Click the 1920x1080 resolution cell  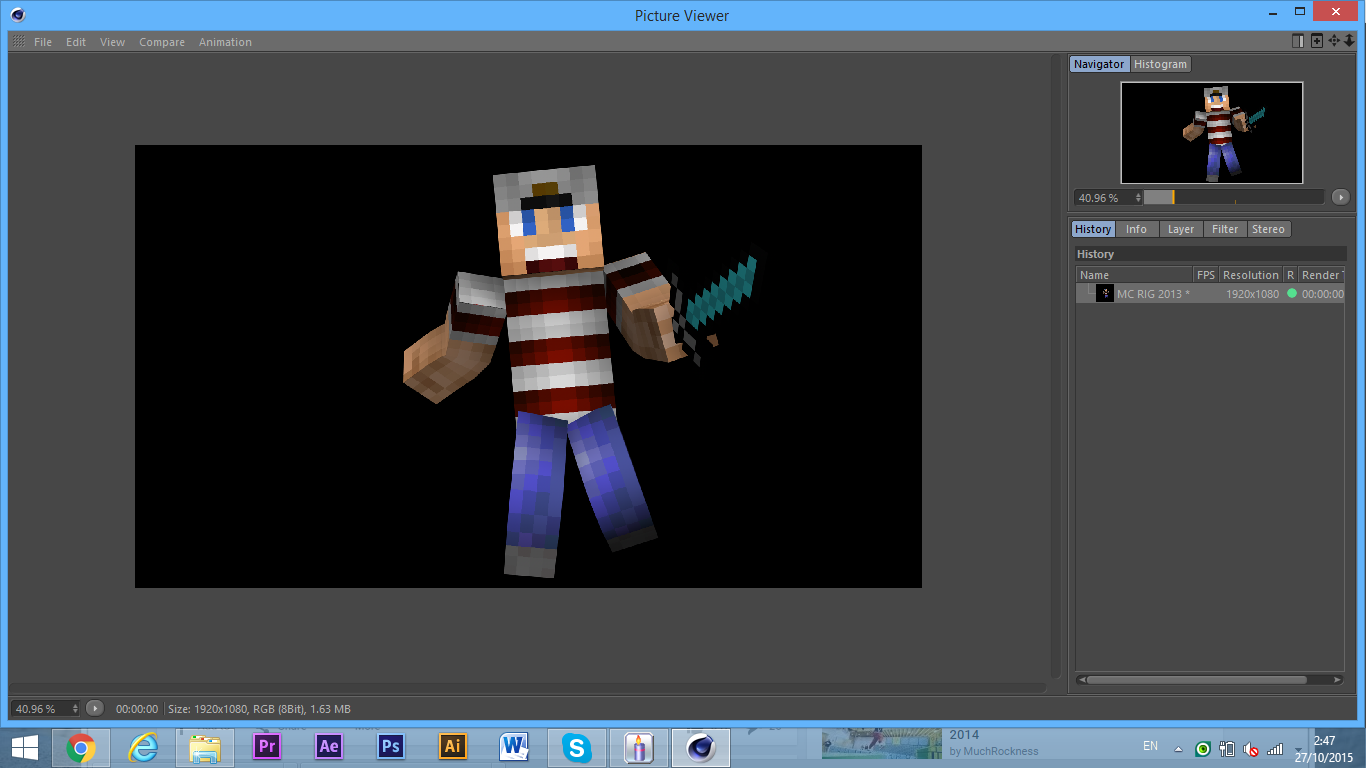1252,294
